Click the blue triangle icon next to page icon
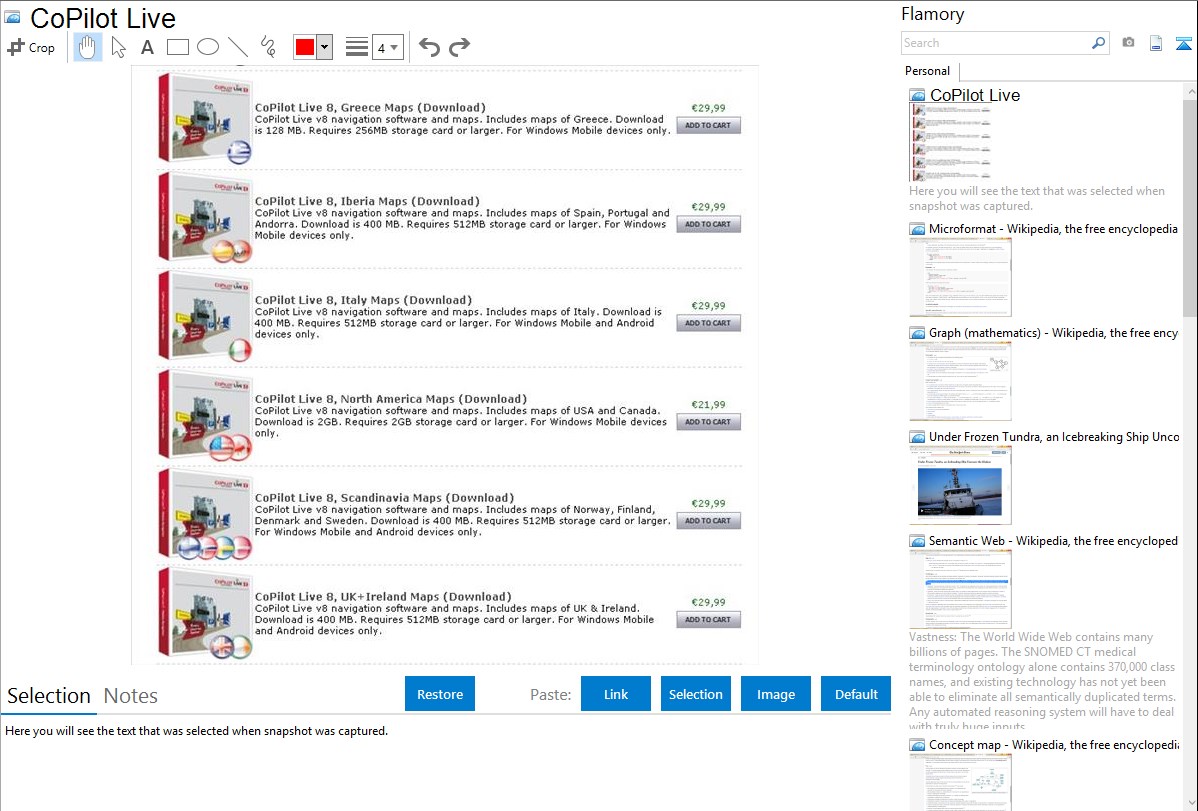 1183,43
